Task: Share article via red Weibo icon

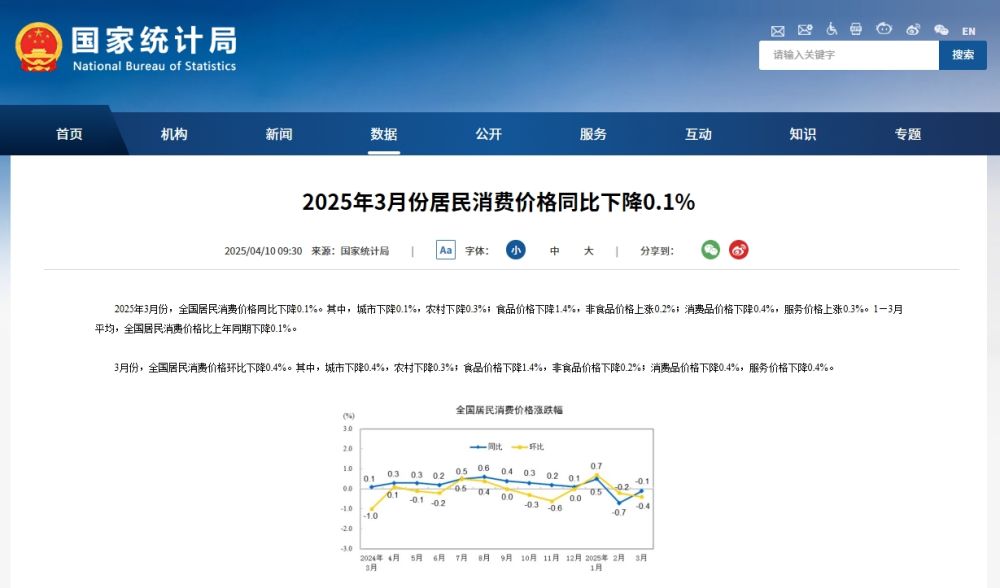Action: pyautogui.click(x=738, y=250)
